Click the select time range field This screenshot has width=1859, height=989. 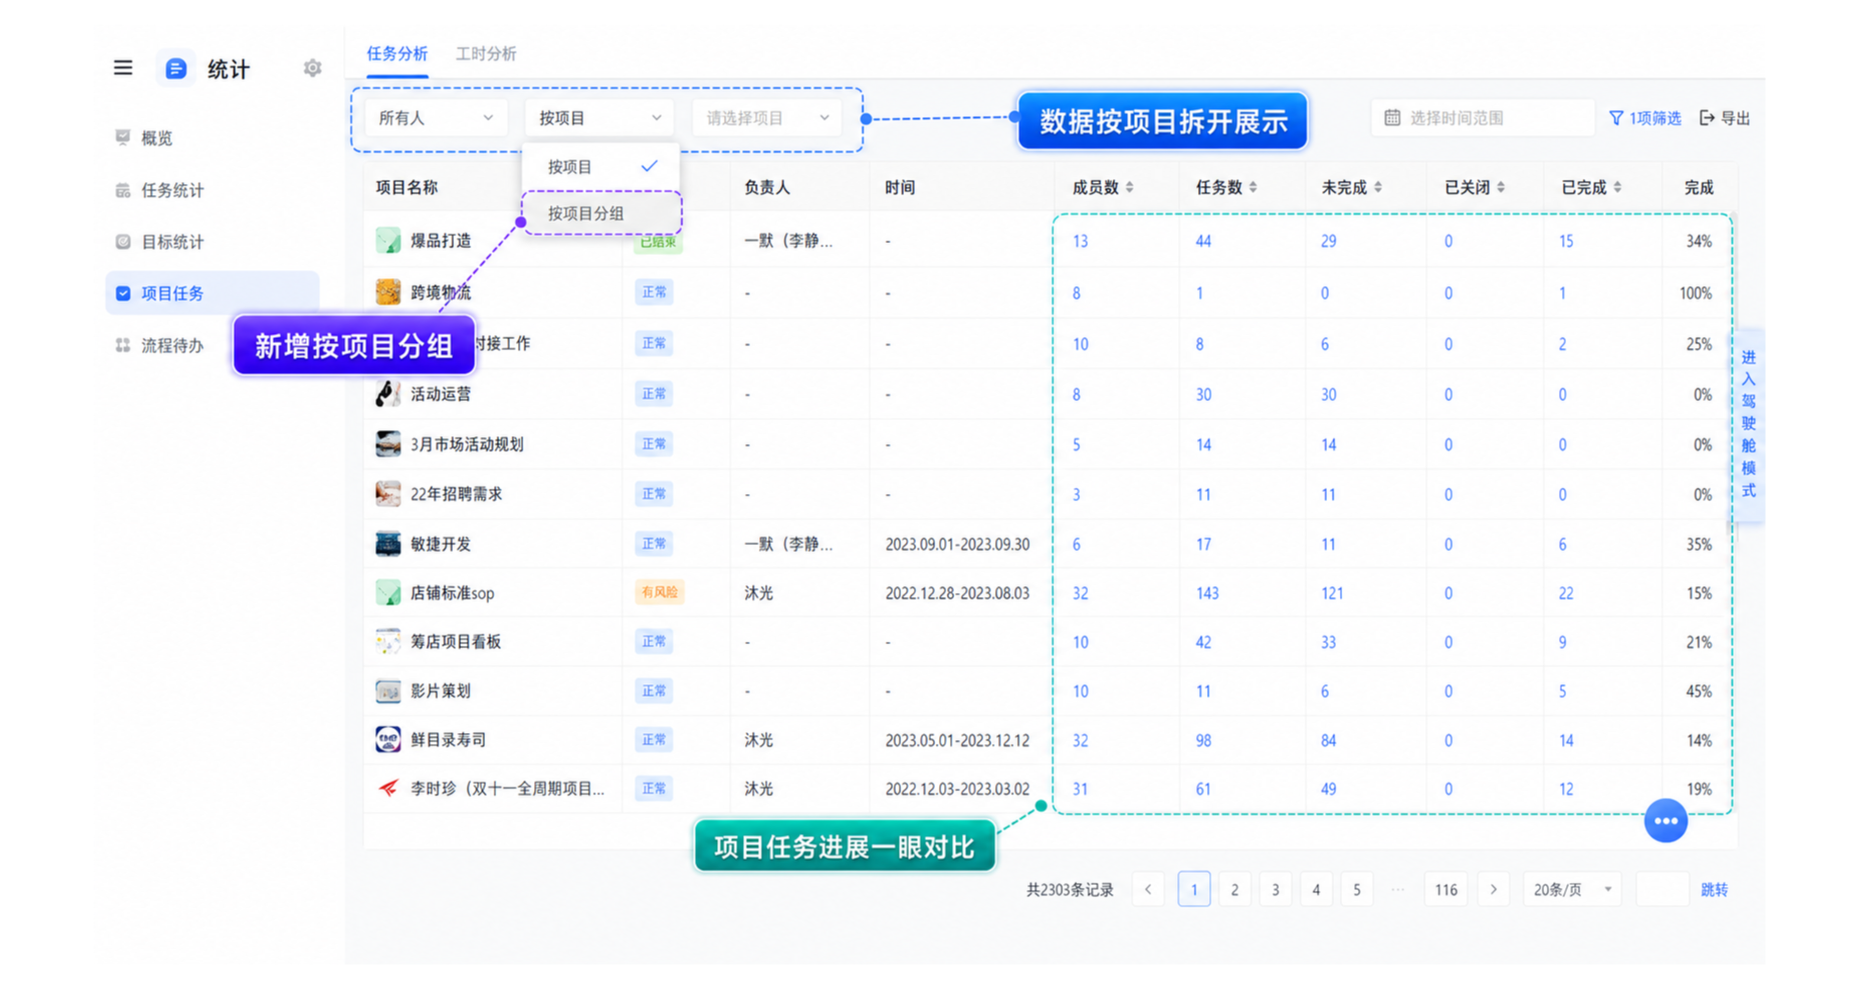pos(1483,118)
